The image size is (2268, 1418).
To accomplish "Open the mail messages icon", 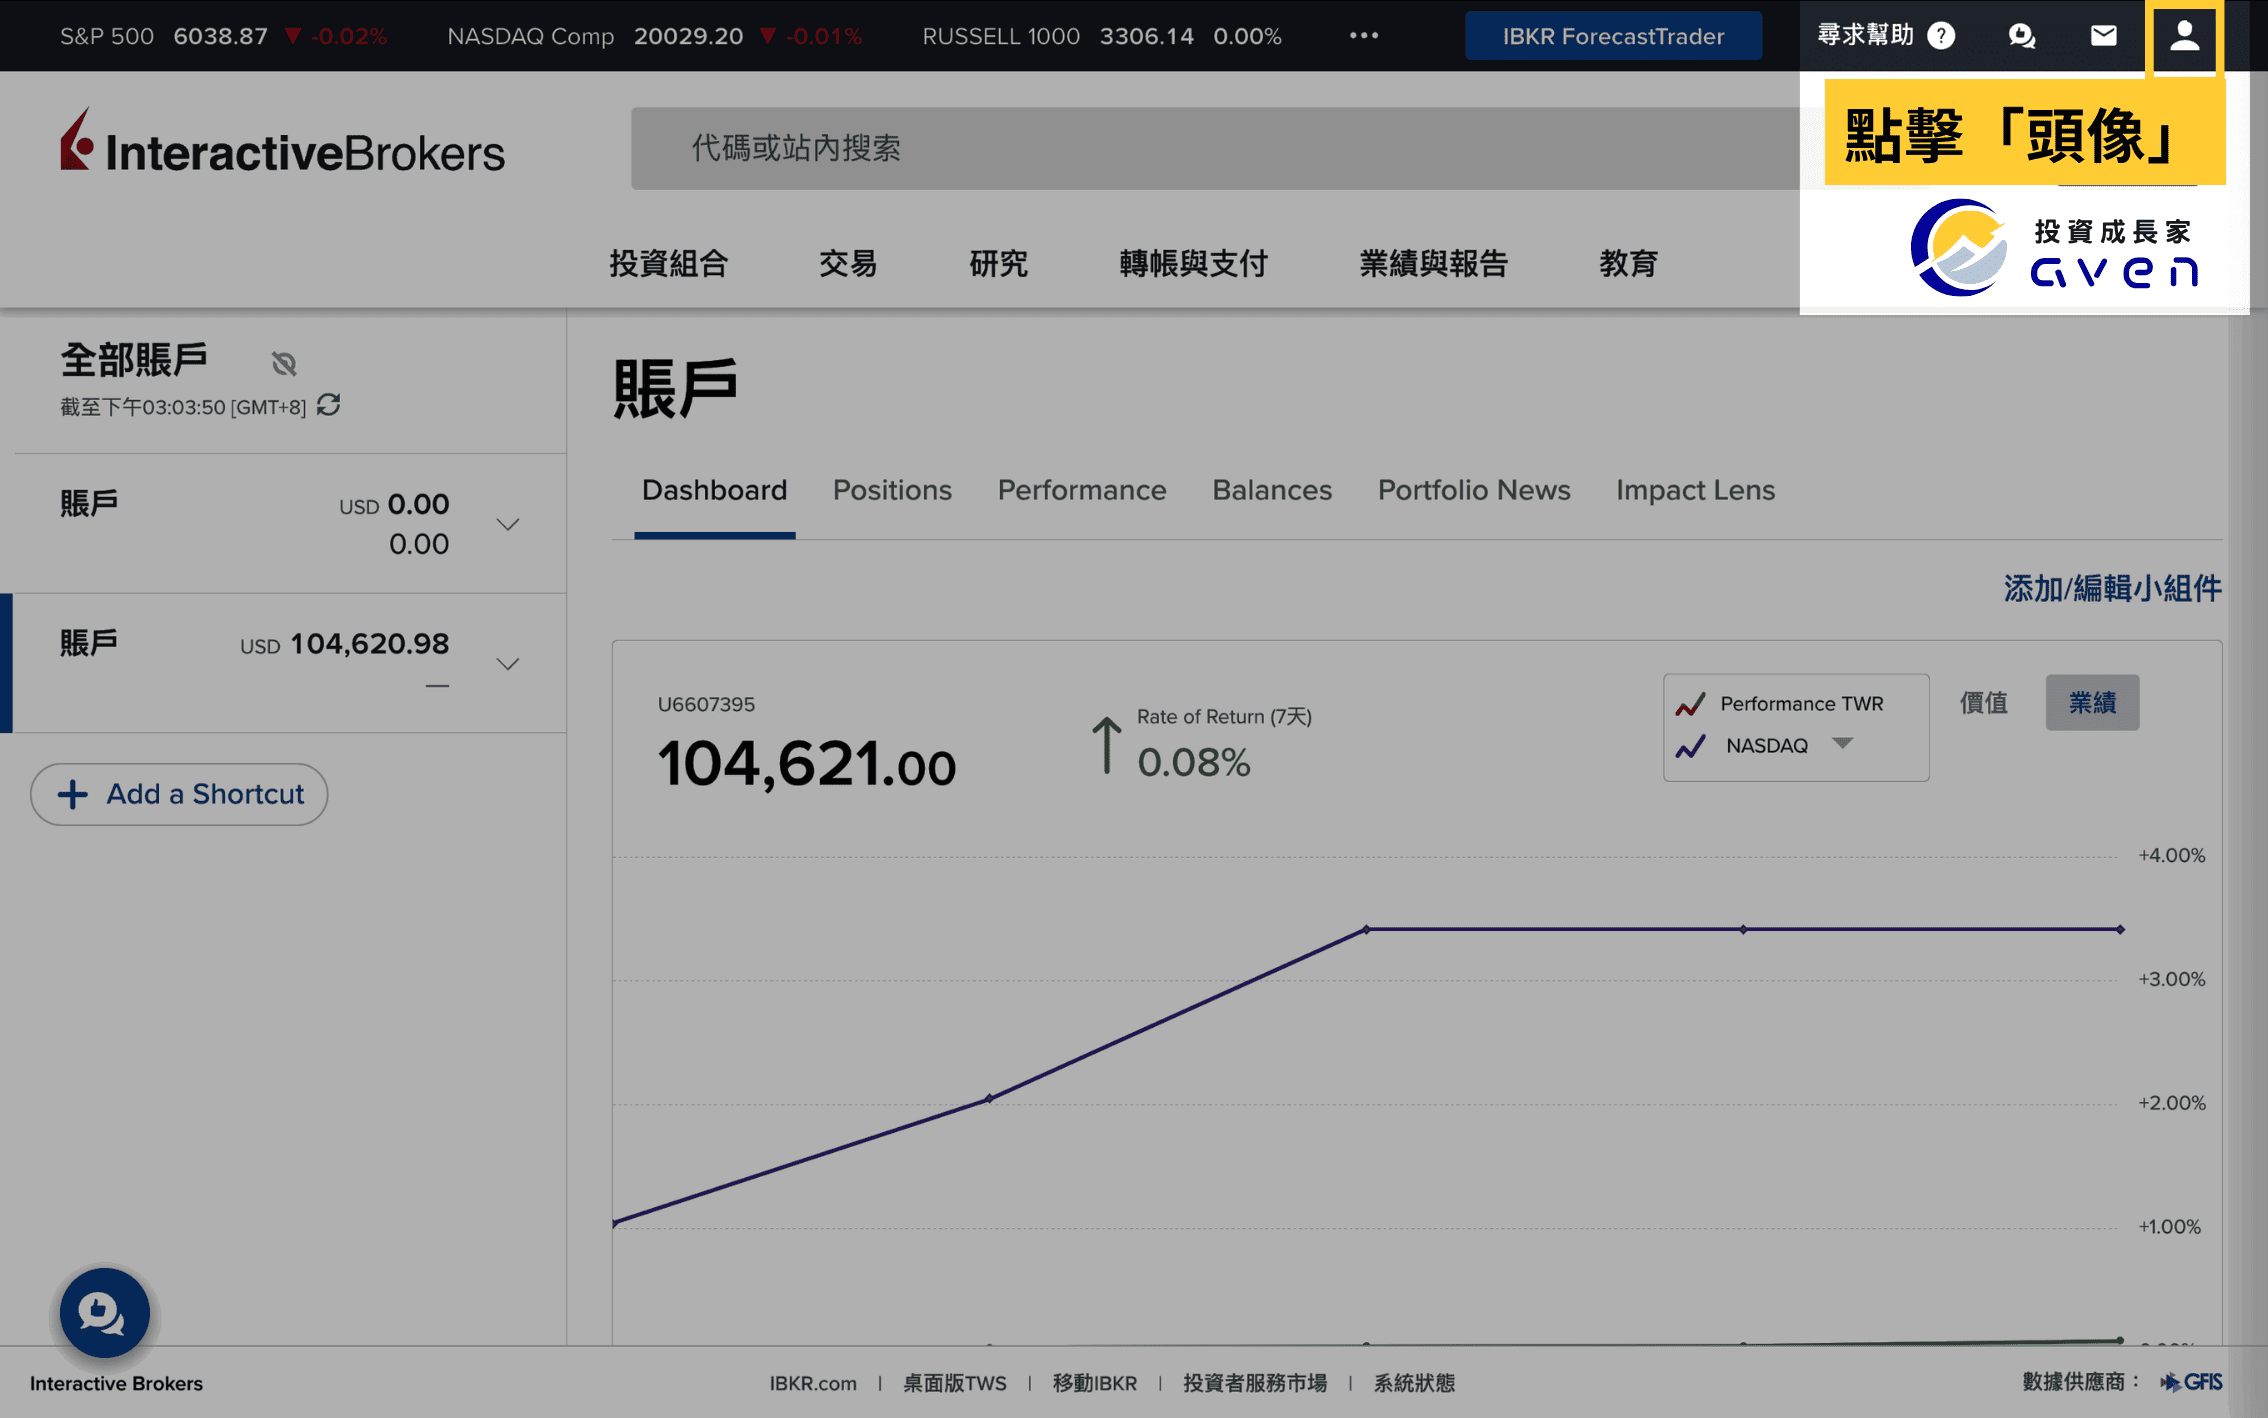I will tap(2104, 36).
